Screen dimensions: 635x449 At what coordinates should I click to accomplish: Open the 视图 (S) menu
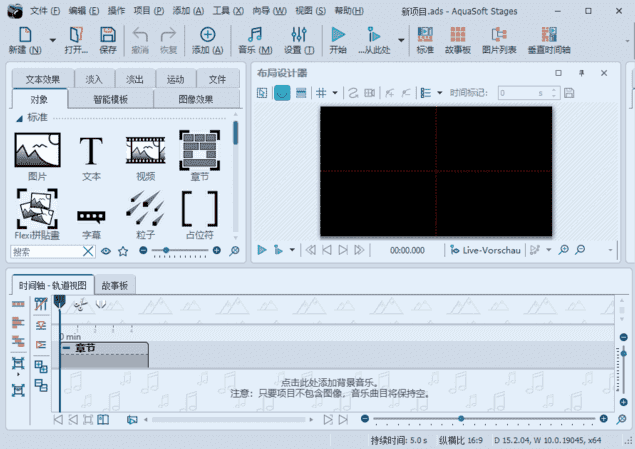coord(310,11)
